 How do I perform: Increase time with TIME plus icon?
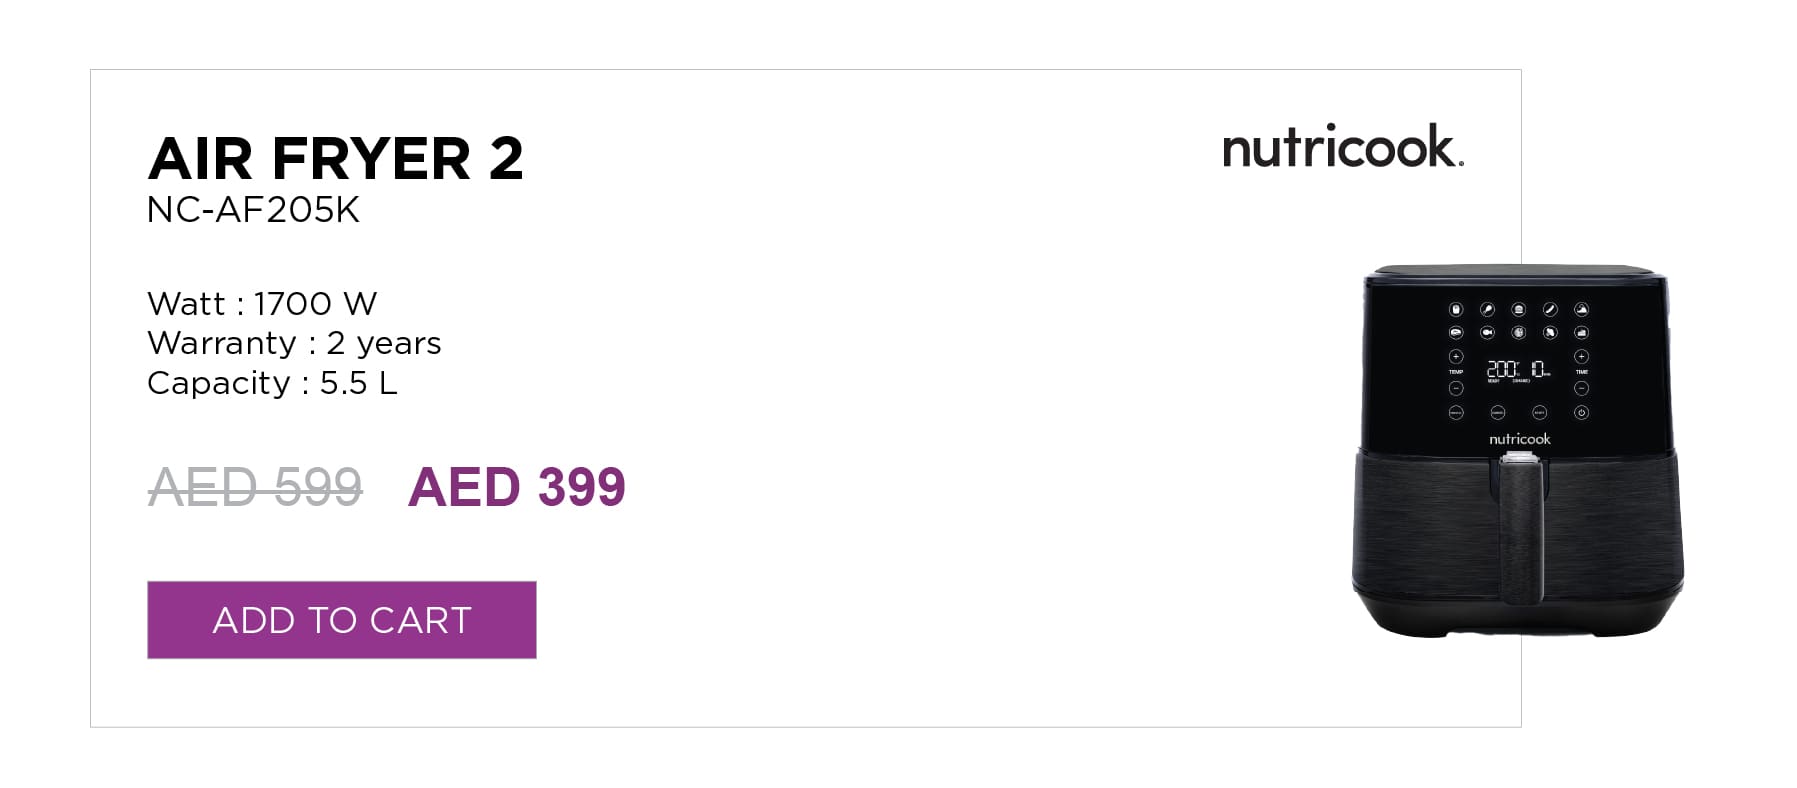tap(1582, 357)
